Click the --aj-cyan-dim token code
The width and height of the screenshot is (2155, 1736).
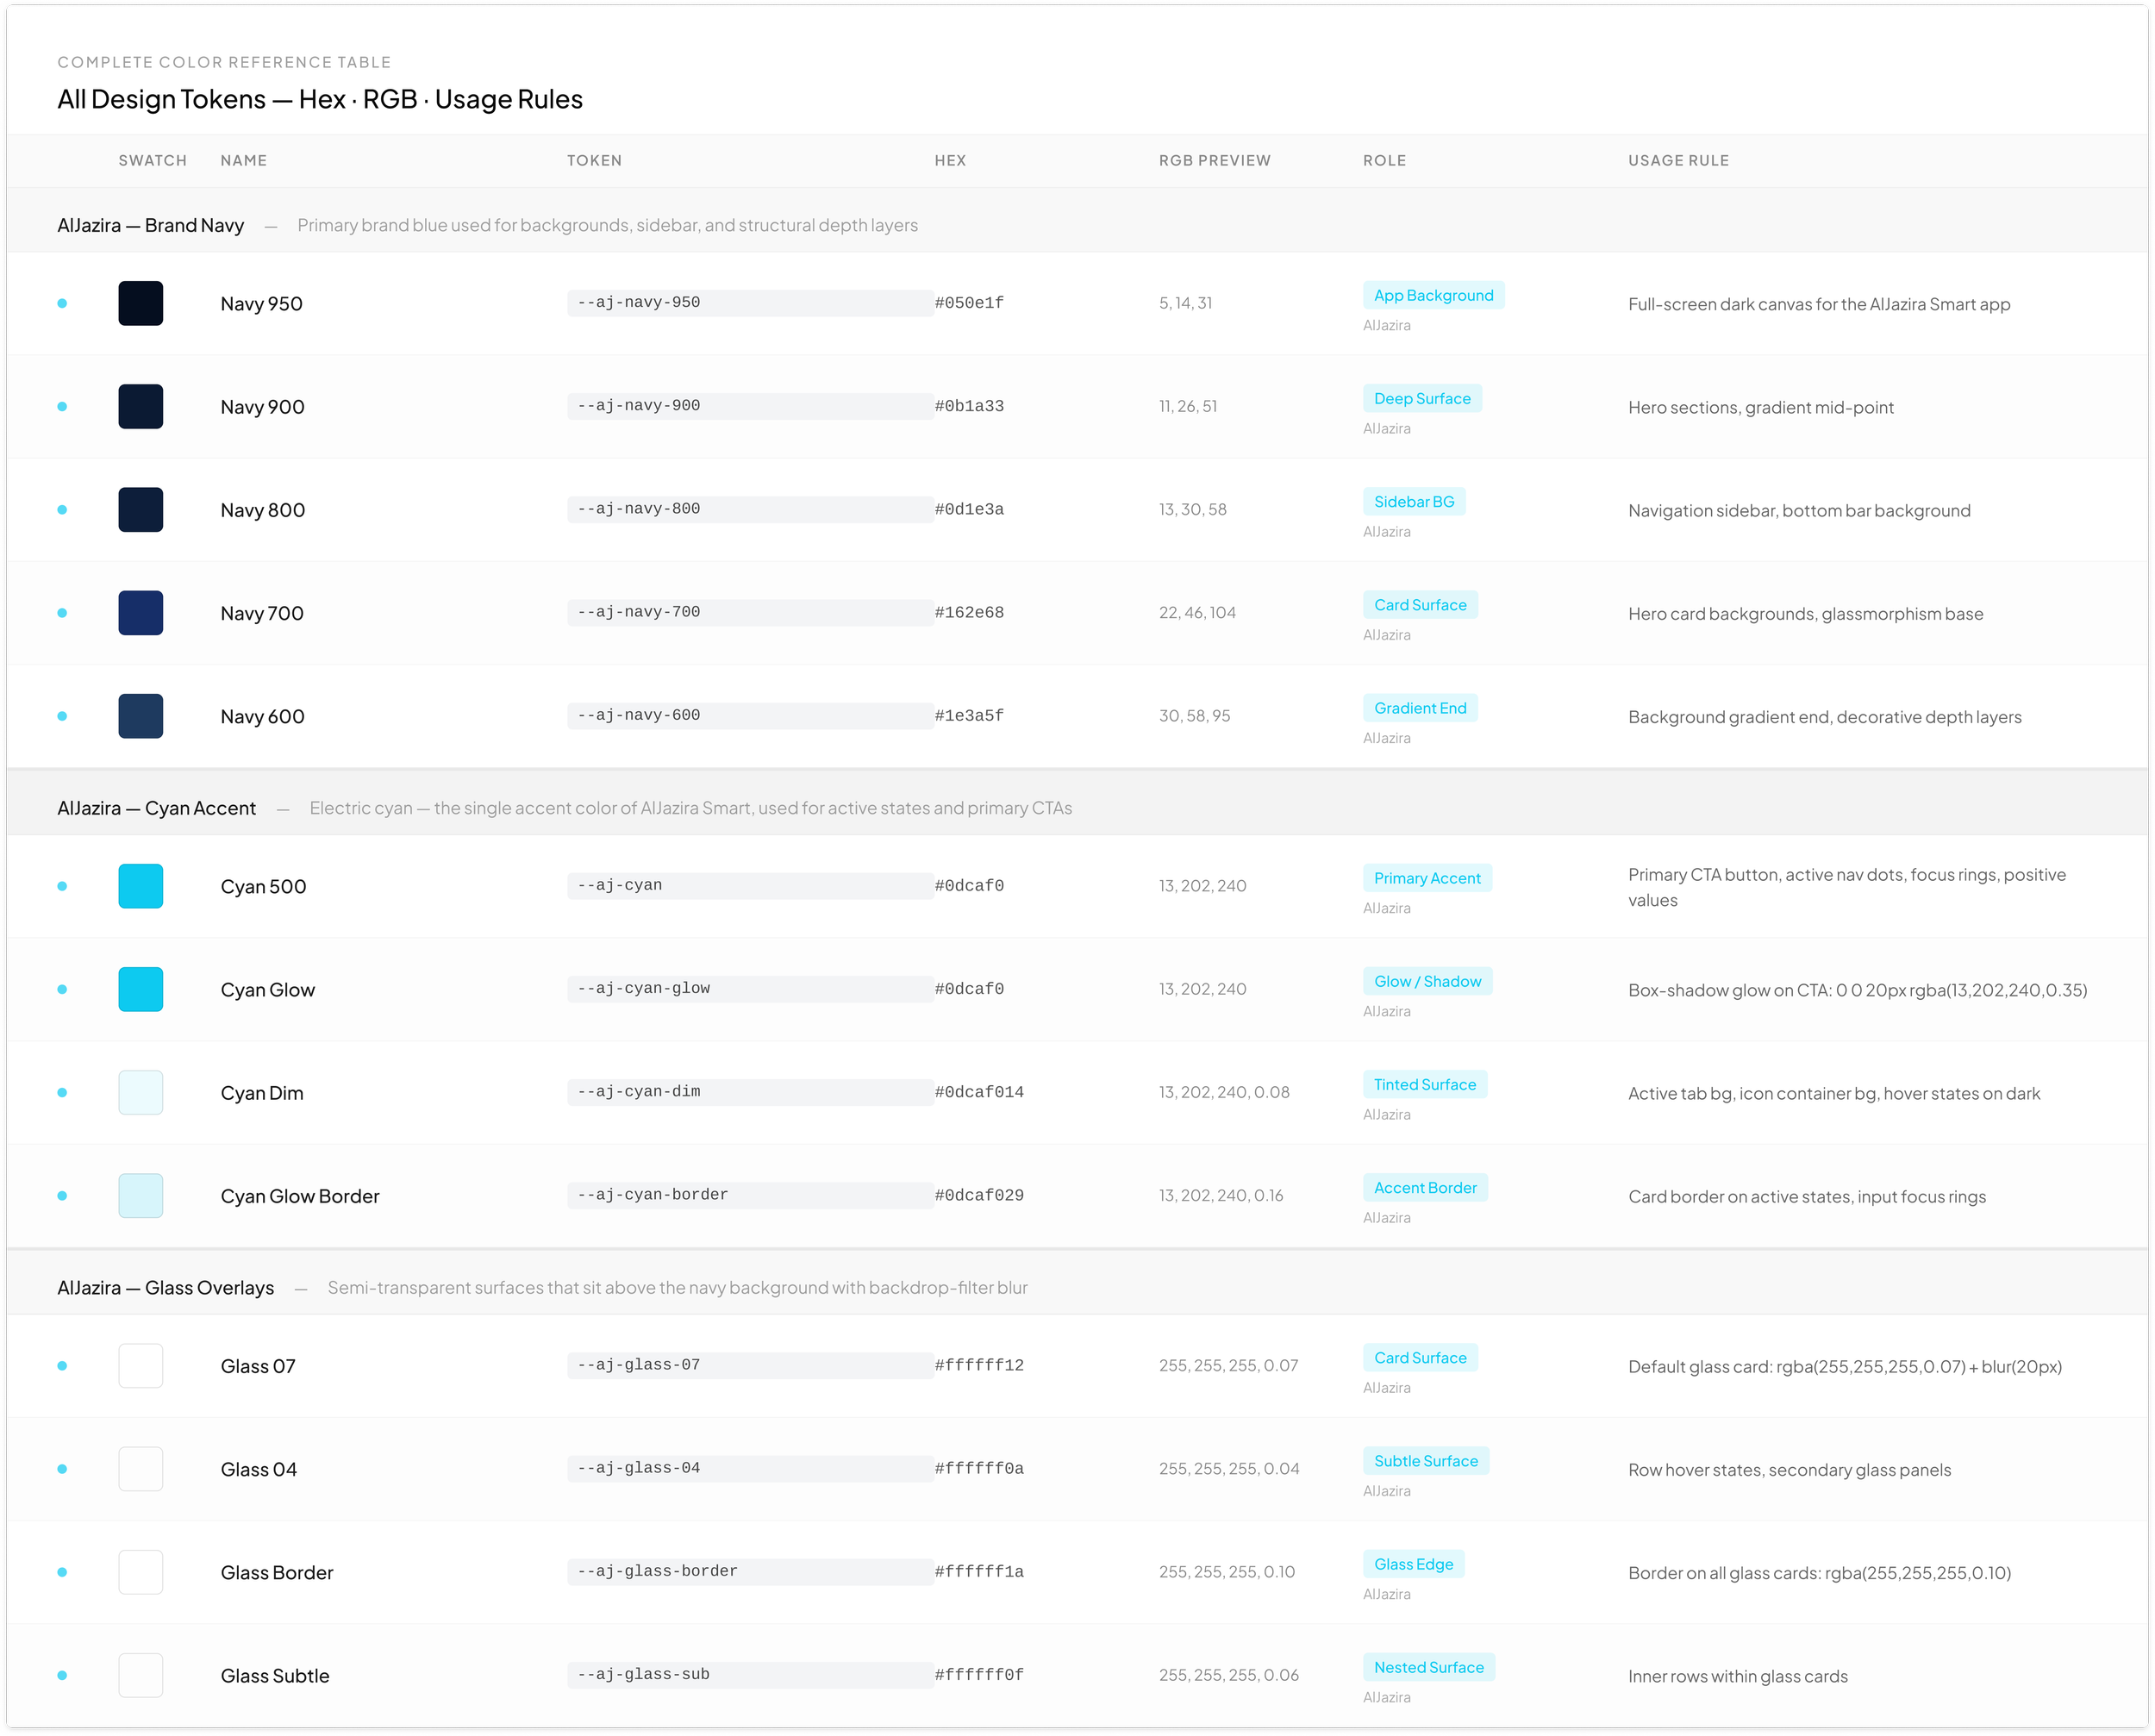(x=750, y=1091)
